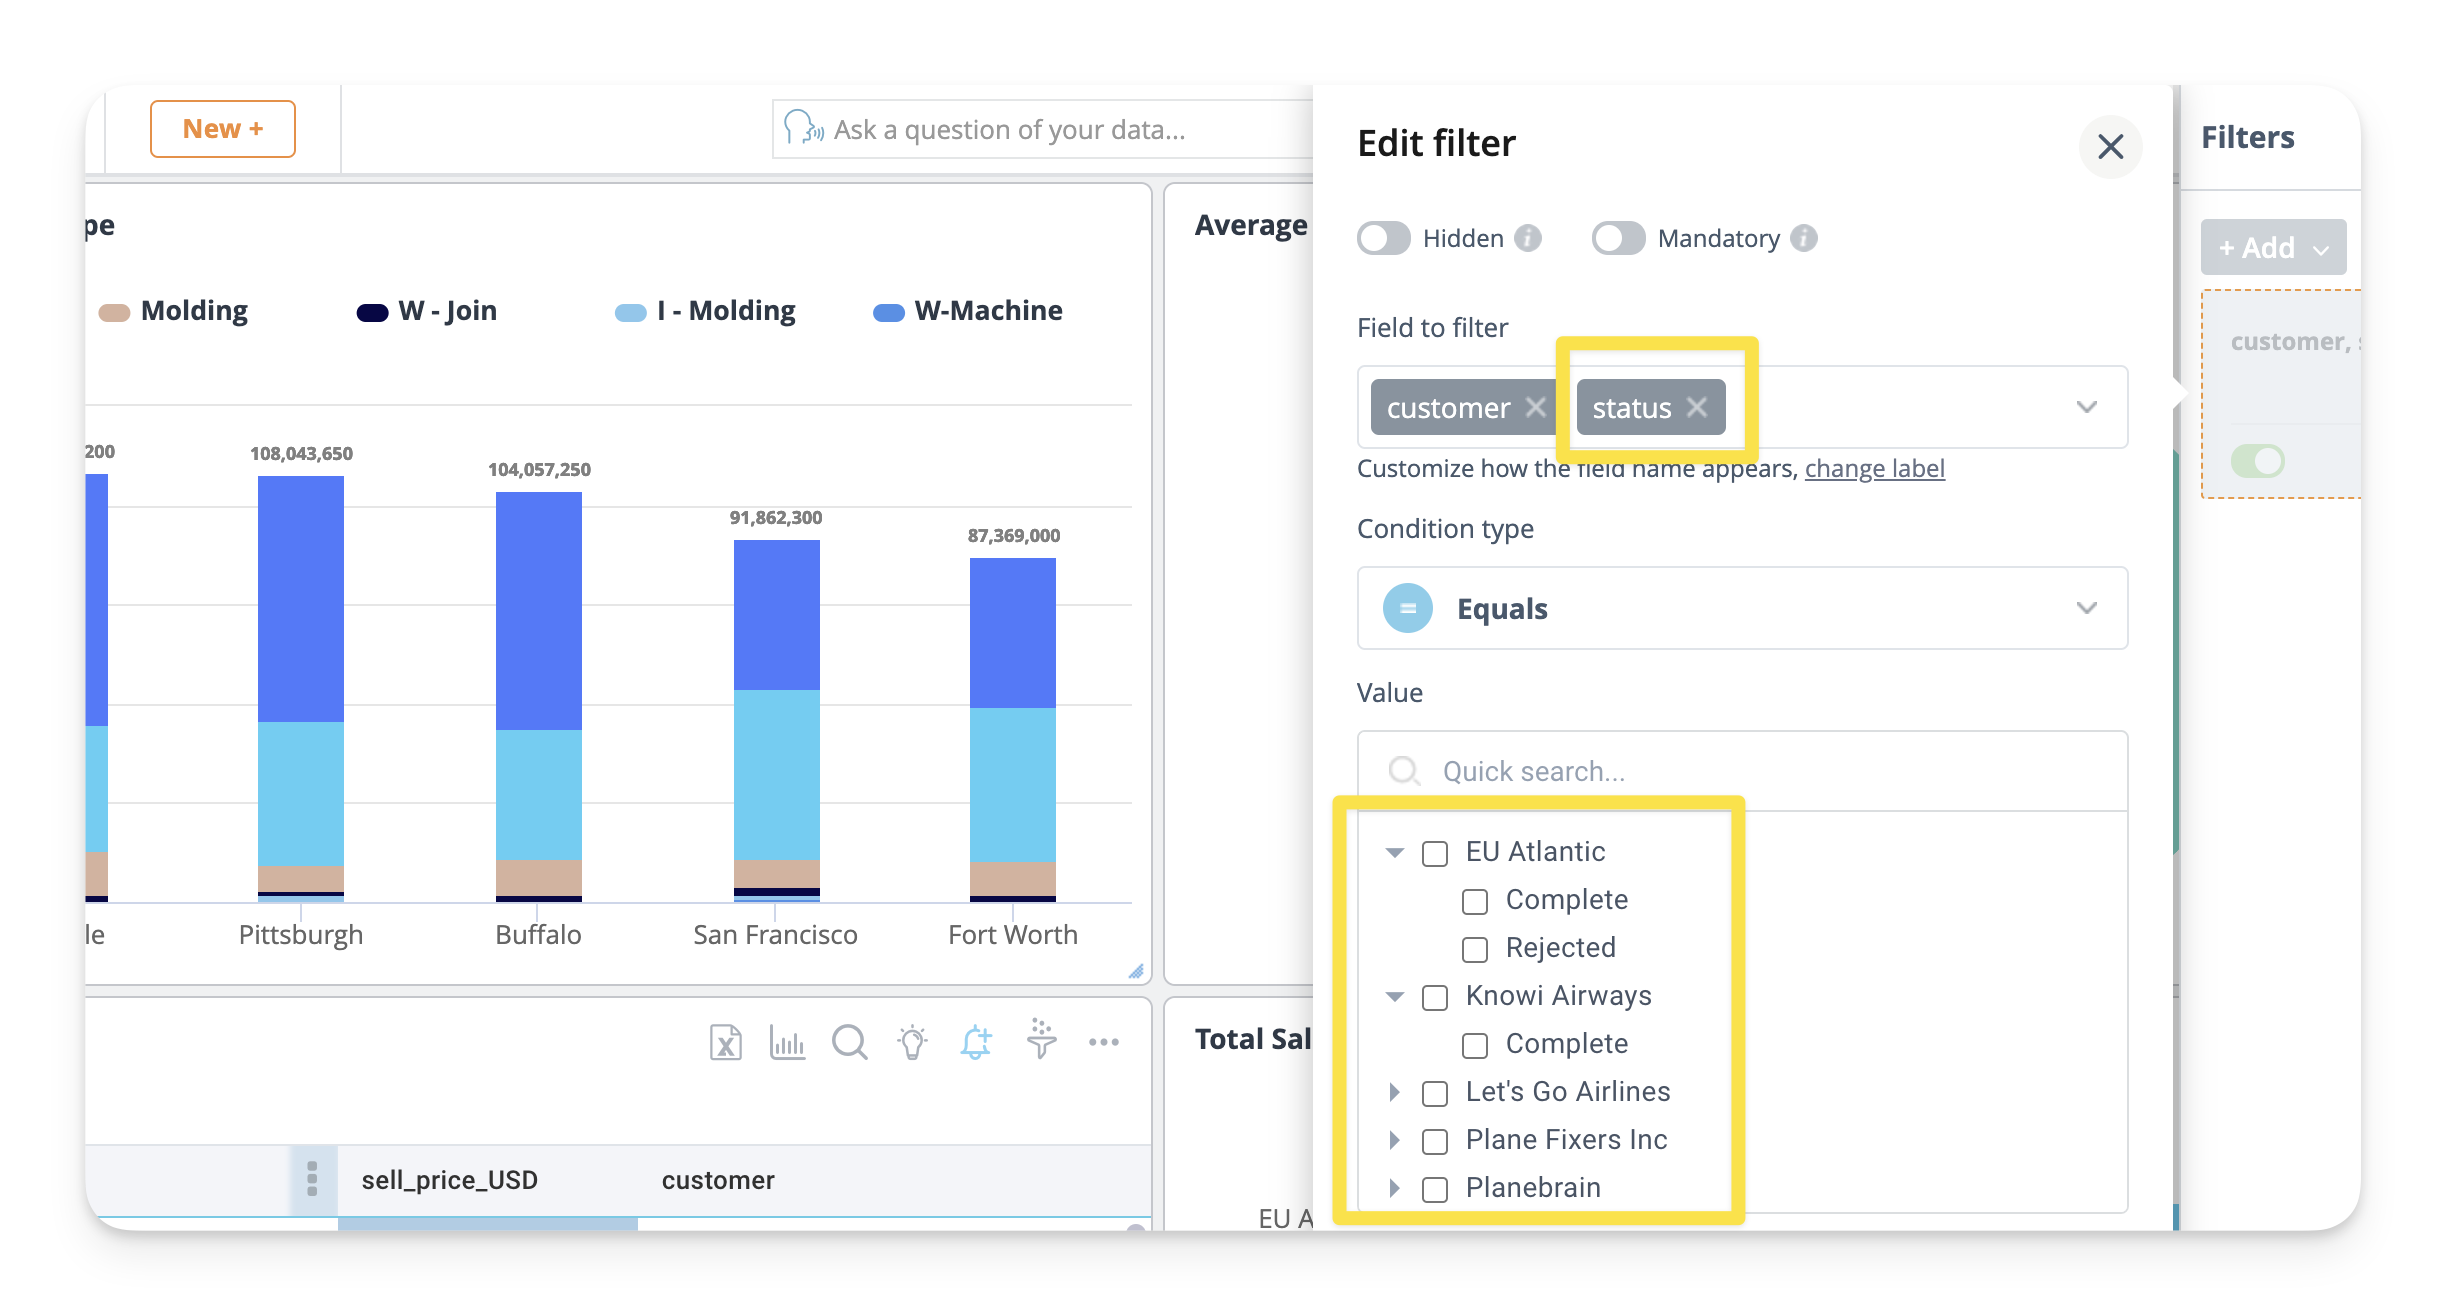Click the filter funnel icon in widget toolbar
2446x1316 pixels.
coord(1041,1040)
